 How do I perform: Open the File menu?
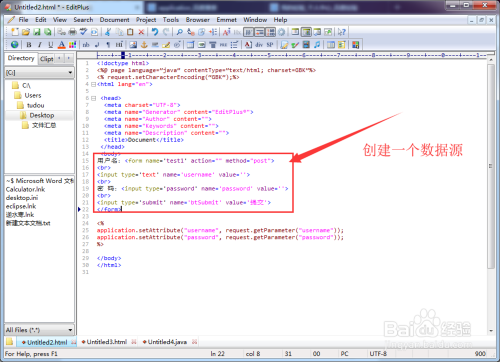pos(23,20)
